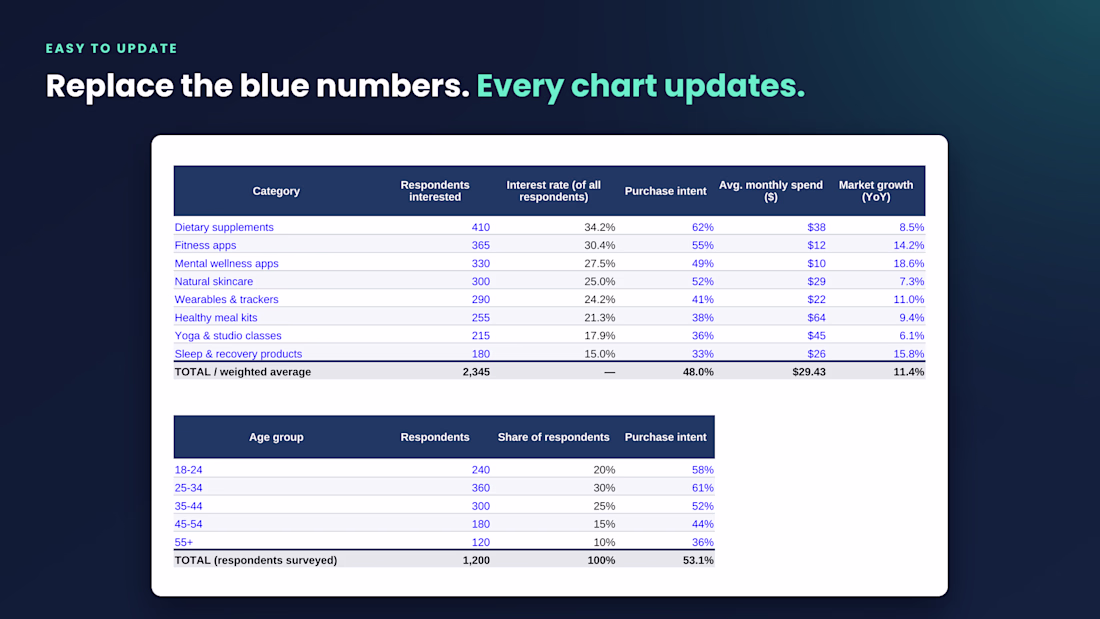The height and width of the screenshot is (619, 1100).
Task: Select the 35-44 purchase intent 52%
Action: click(x=702, y=507)
